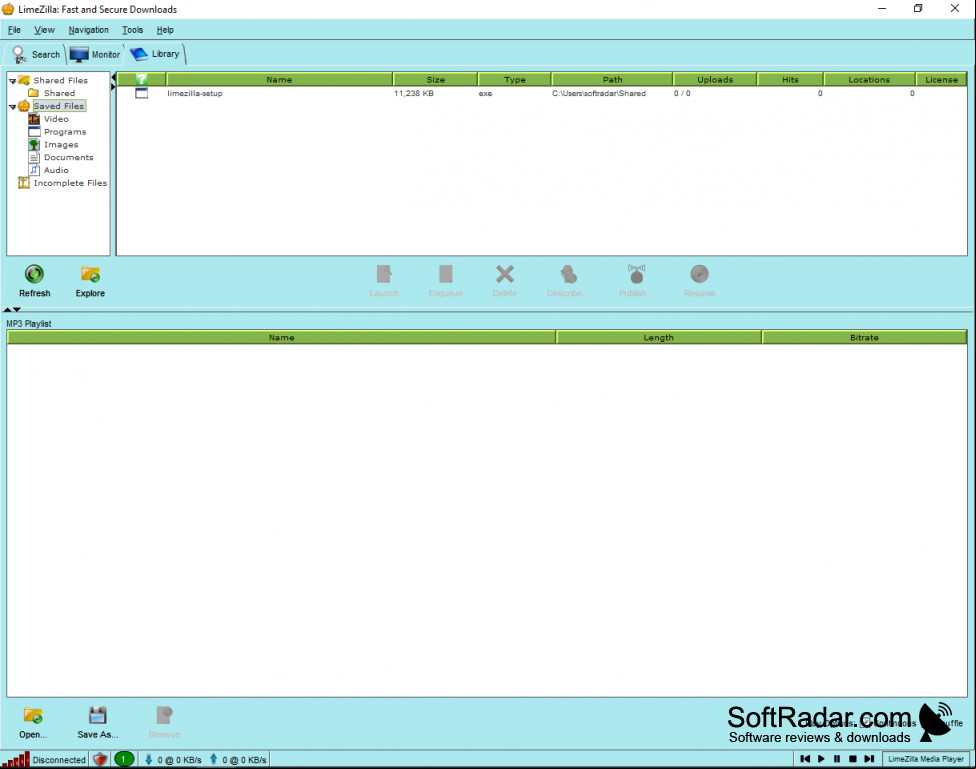Sort library by Hits column
The image size is (976, 769).
(791, 80)
